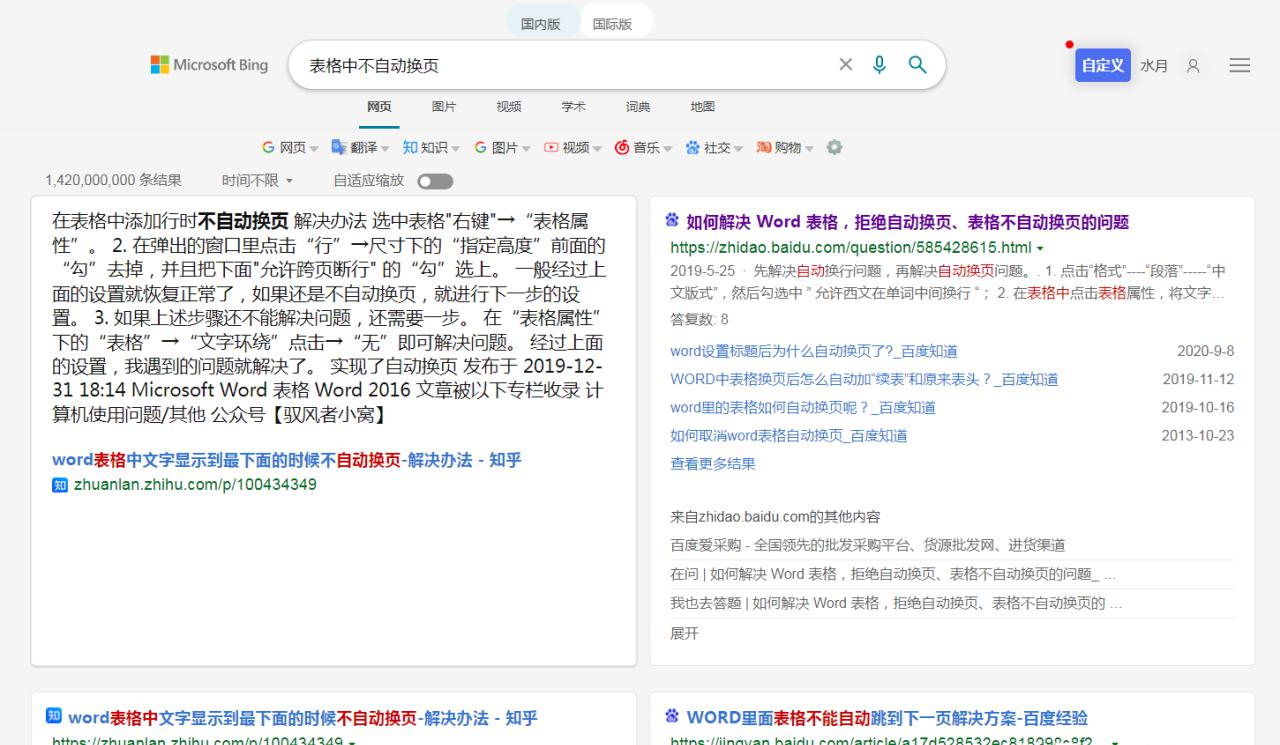
Task: Click date 2019-11-12
Action: pyautogui.click(x=1198, y=379)
